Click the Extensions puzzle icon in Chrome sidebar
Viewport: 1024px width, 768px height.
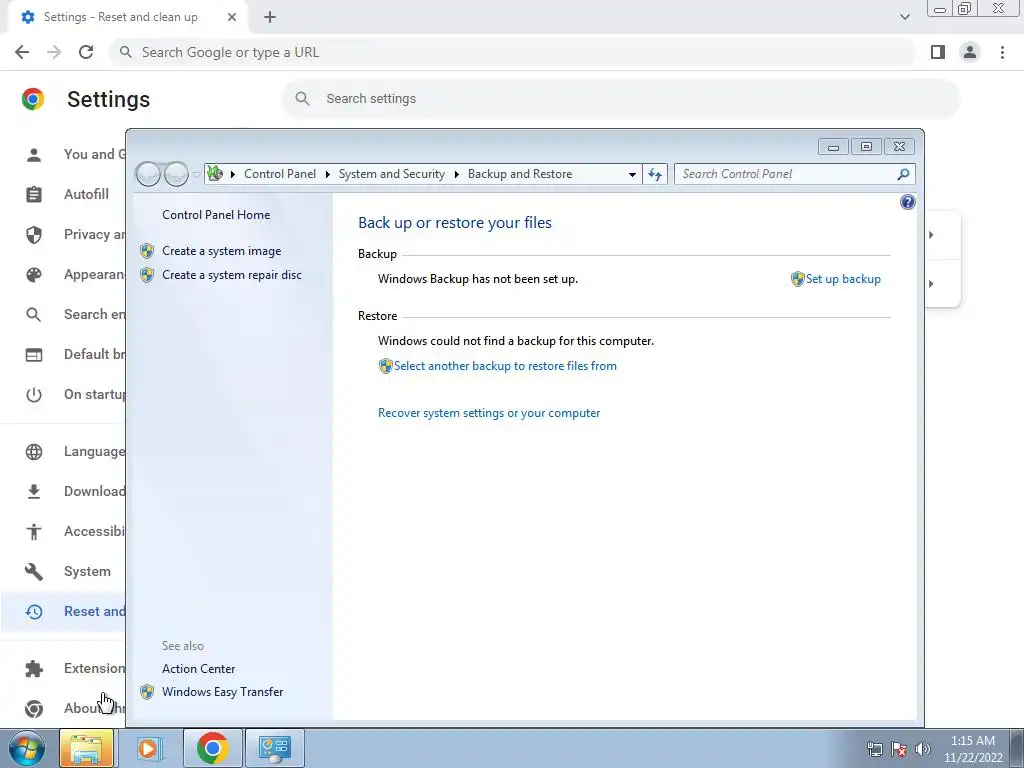pos(34,669)
